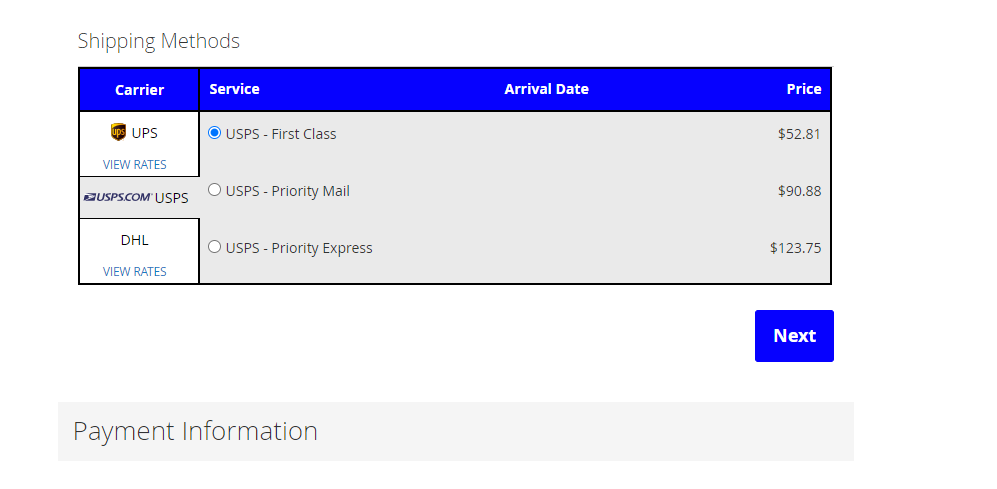Click the Next button
The width and height of the screenshot is (997, 489).
tap(794, 336)
